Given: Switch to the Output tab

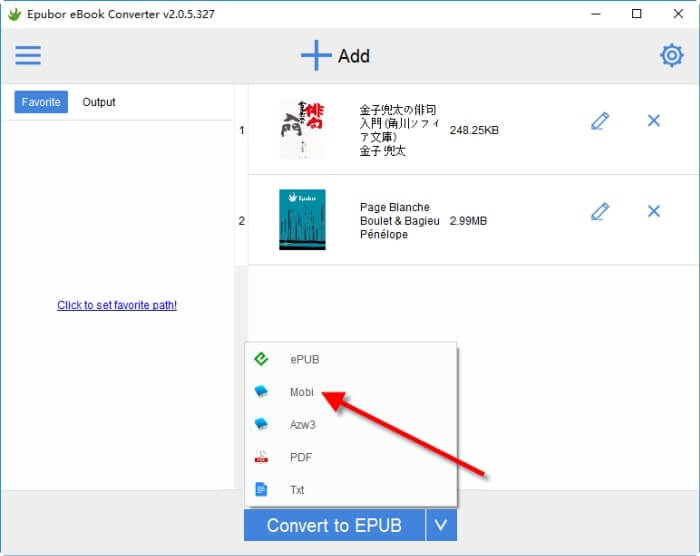Looking at the screenshot, I should (99, 102).
